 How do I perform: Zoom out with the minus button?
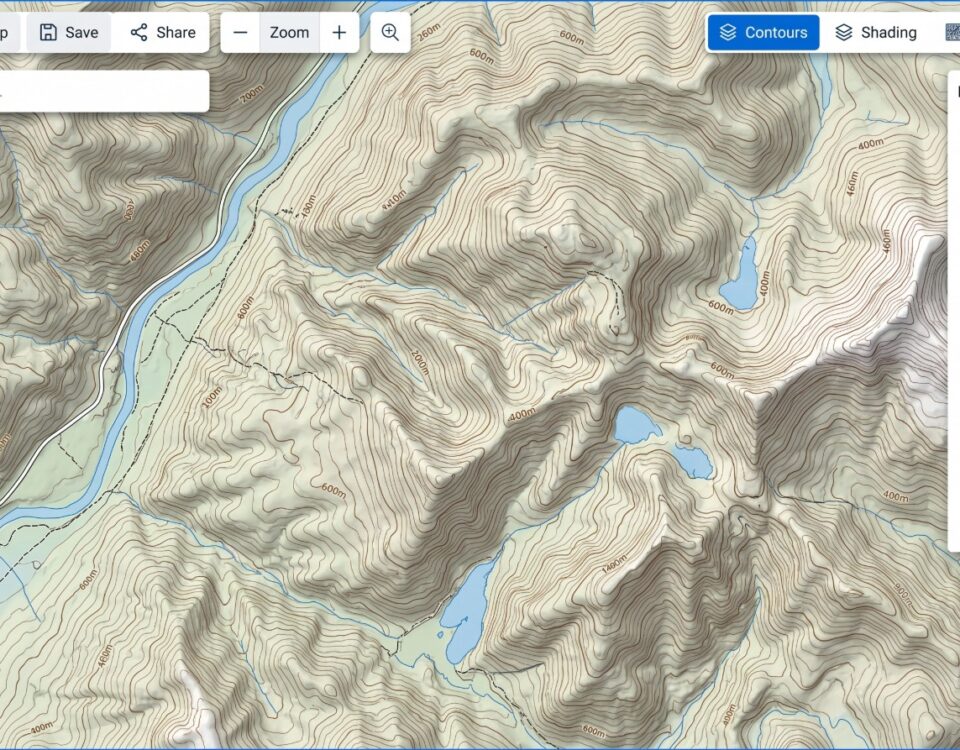pos(241,32)
